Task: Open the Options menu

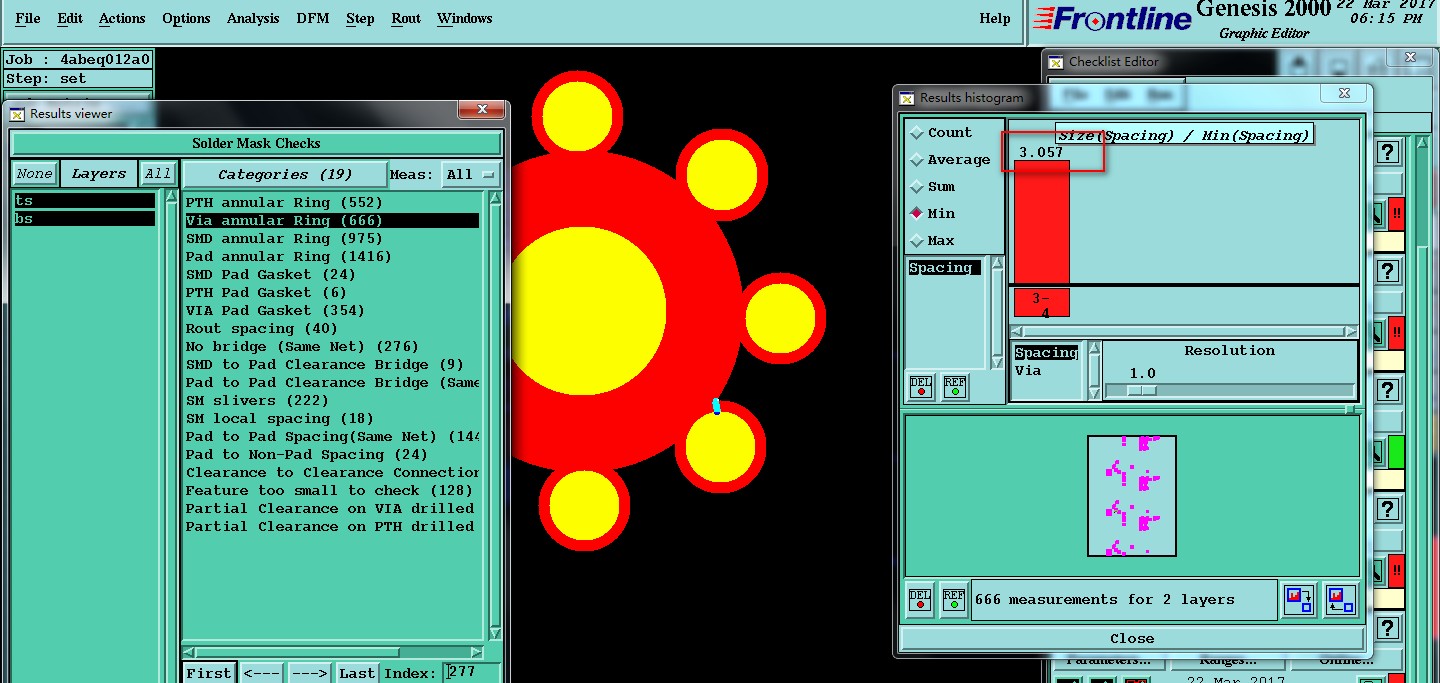Action: [186, 18]
